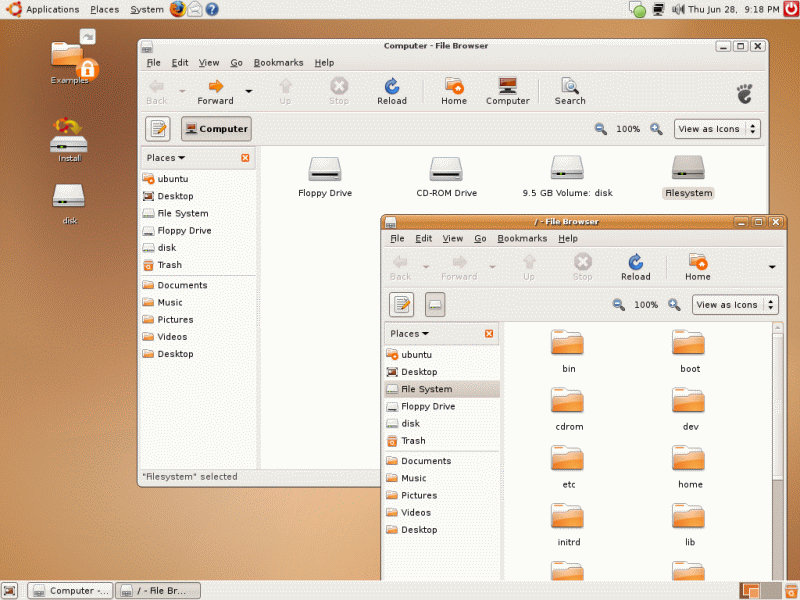
Task: Click Home in the / File Browser toolbar
Action: click(697, 268)
